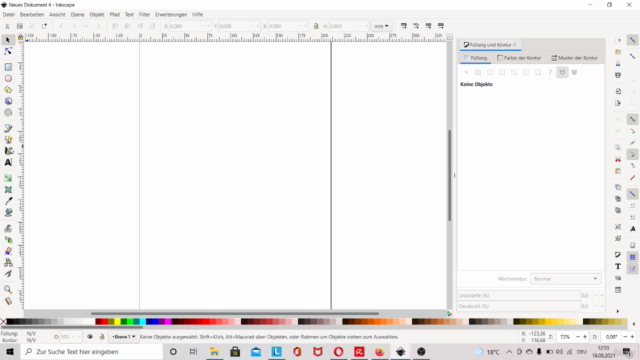Viewport: 640px width, 360px height.
Task: Select the Calligraphy tool
Action: pos(8,151)
